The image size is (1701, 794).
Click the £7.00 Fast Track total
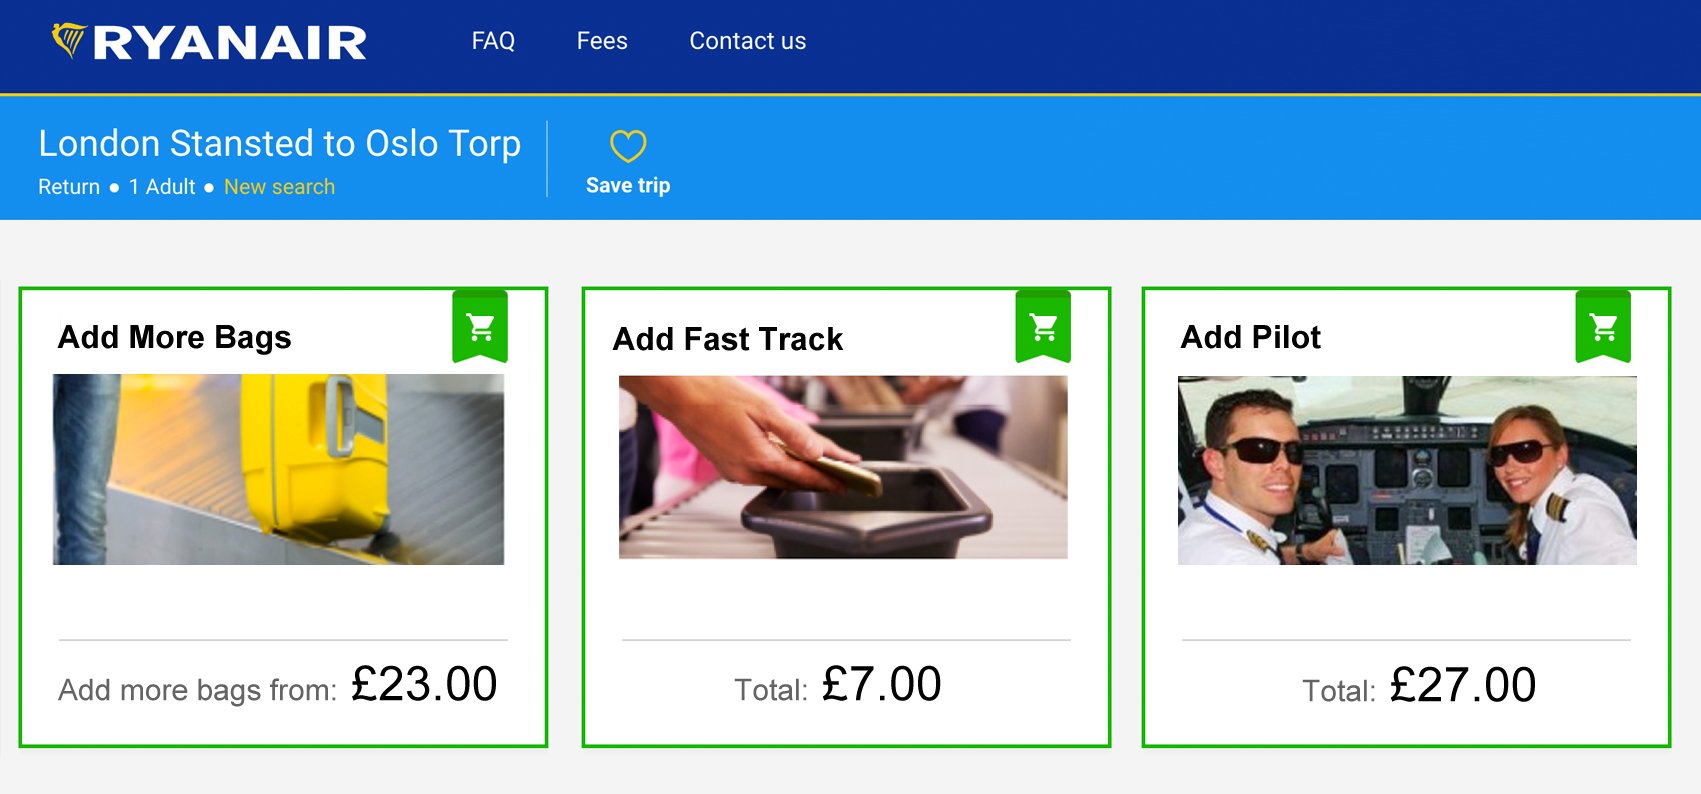click(881, 685)
